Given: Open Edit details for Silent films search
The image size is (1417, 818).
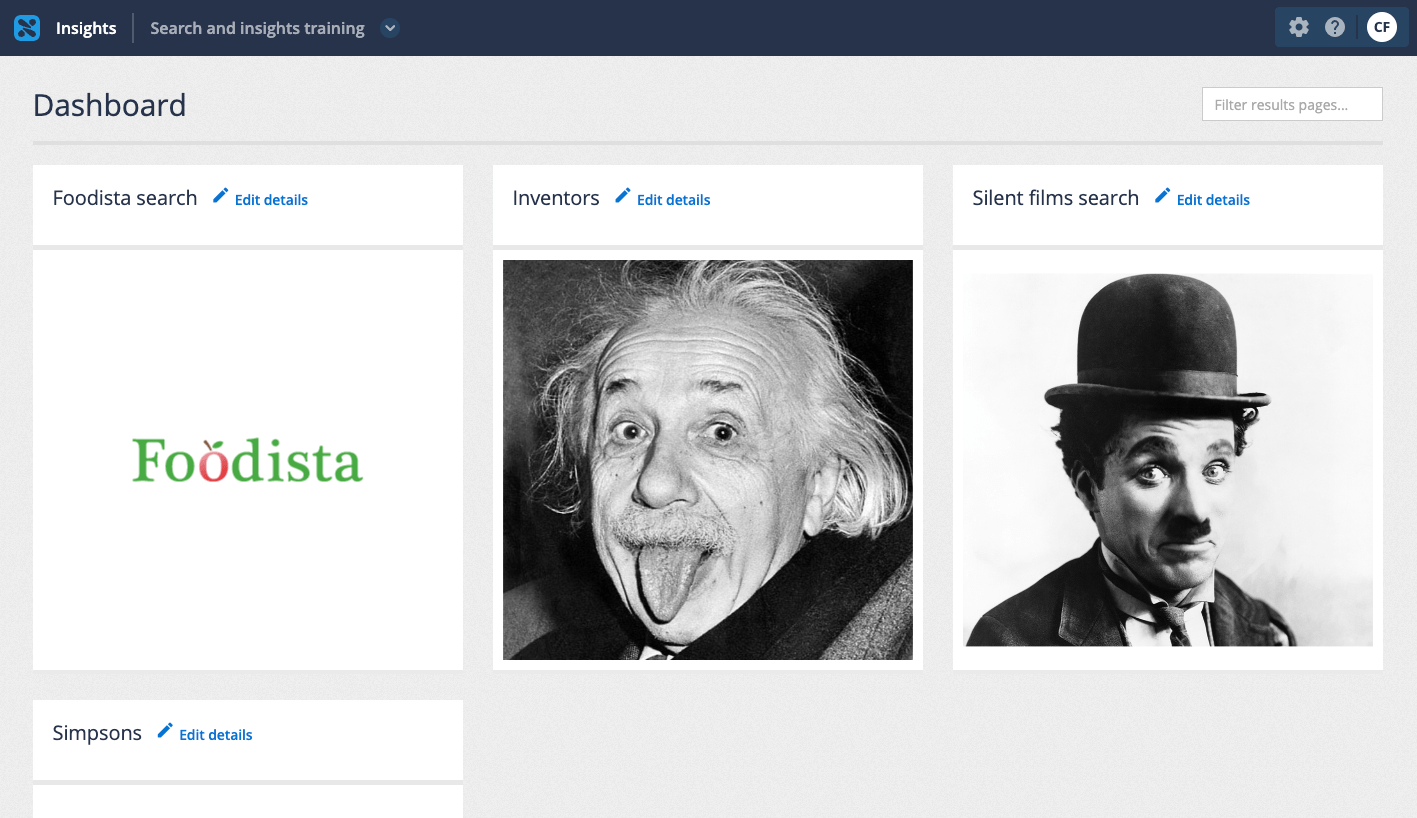Looking at the screenshot, I should pos(1214,199).
